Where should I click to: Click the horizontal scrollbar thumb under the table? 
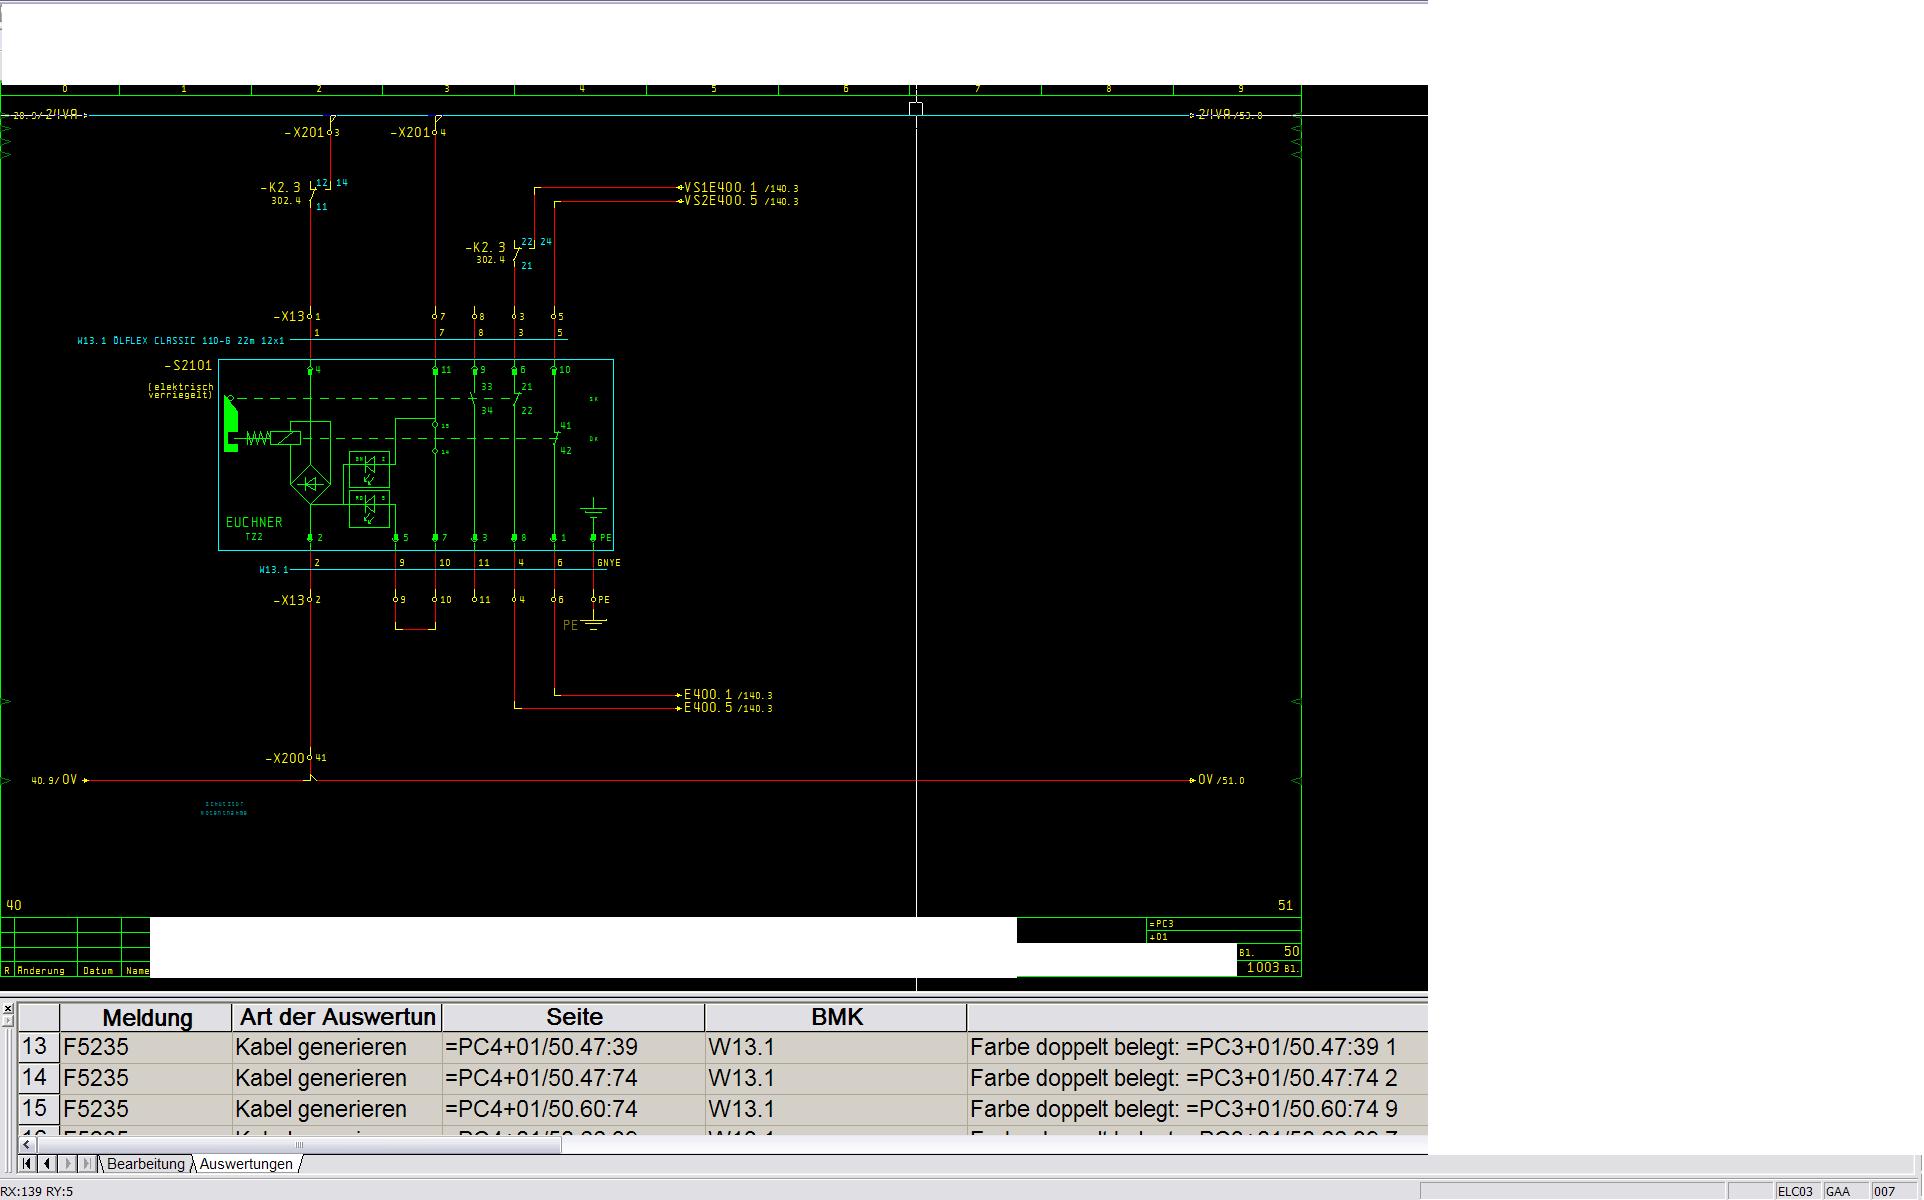point(298,1145)
